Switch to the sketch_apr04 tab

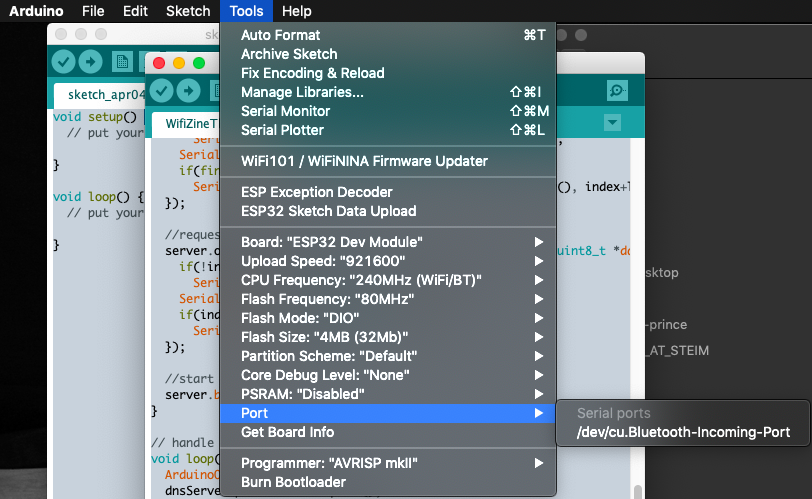[98, 96]
